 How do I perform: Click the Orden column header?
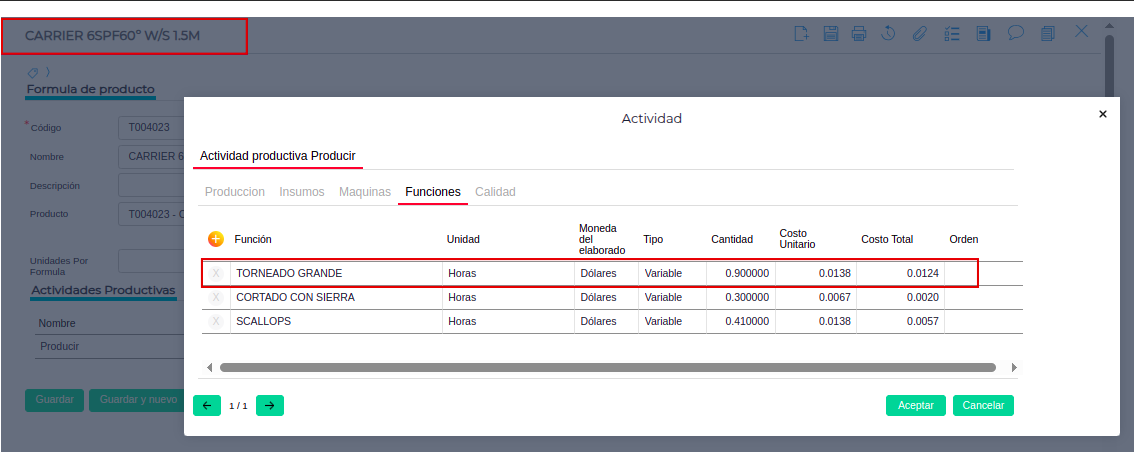(963, 239)
